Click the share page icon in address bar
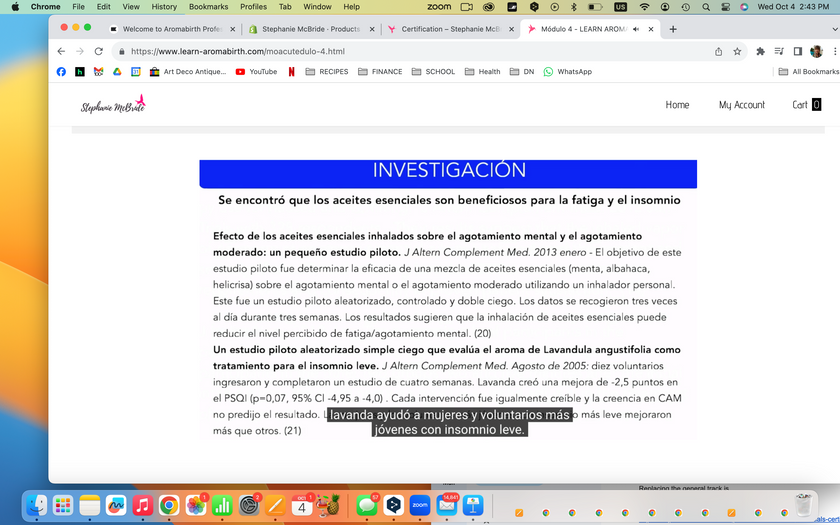840x525 pixels. pyautogui.click(x=718, y=51)
